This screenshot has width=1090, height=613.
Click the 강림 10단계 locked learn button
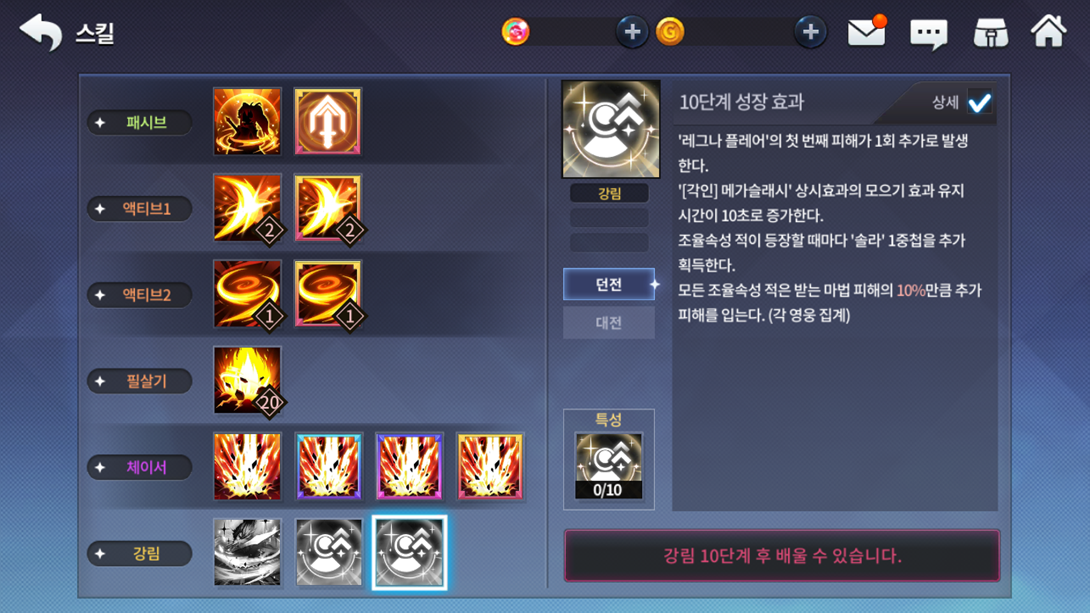pyautogui.click(x=782, y=555)
